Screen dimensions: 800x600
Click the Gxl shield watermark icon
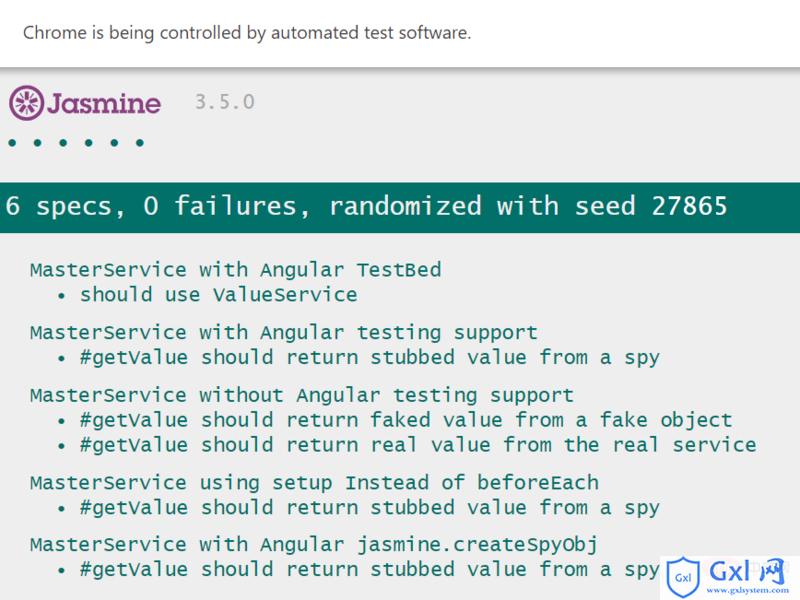click(x=683, y=577)
